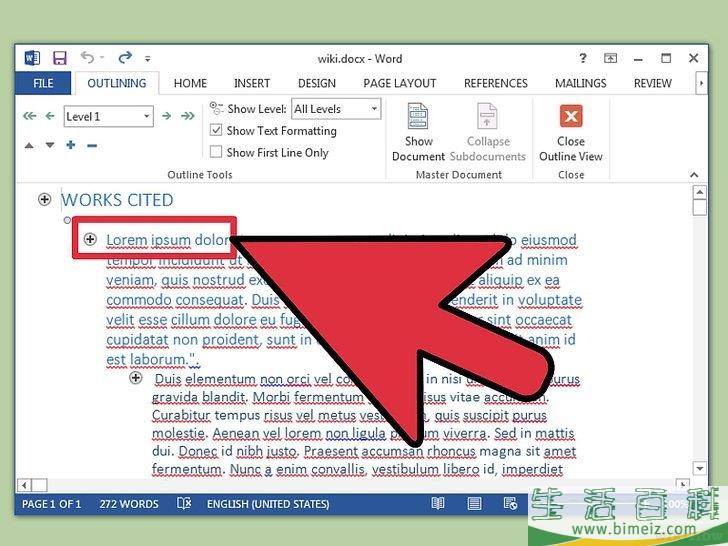Image resolution: width=728 pixels, height=546 pixels.
Task: Switch to the HOME ribbon tab
Action: coord(190,84)
